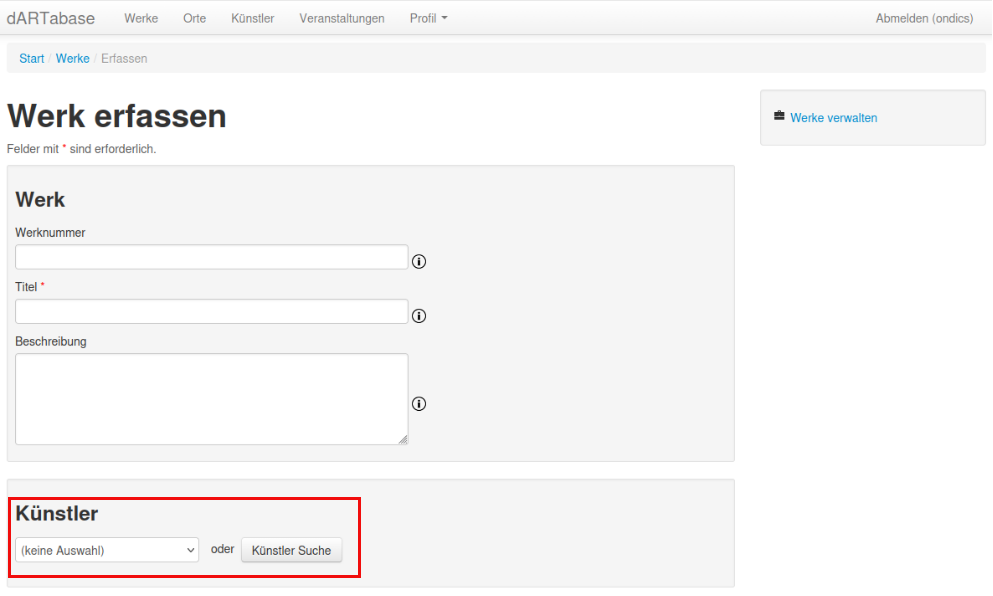The image size is (993, 596).
Task: Click the Start breadcrumb link
Action: [32, 59]
